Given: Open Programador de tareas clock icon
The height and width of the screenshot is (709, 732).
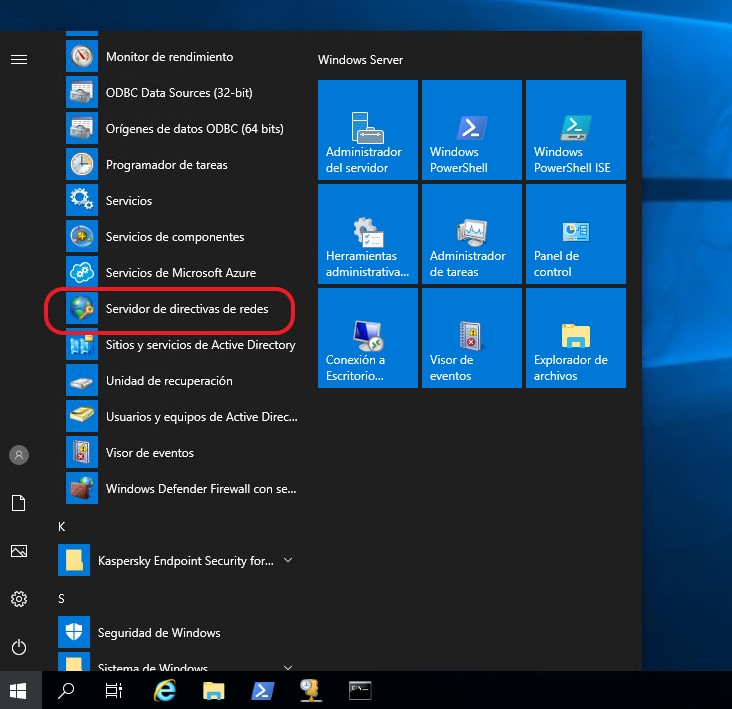Looking at the screenshot, I should pos(82,164).
